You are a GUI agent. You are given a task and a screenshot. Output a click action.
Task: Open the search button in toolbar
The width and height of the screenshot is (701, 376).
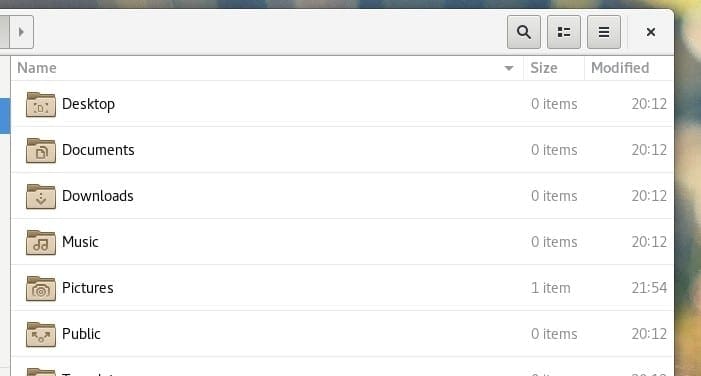point(524,32)
